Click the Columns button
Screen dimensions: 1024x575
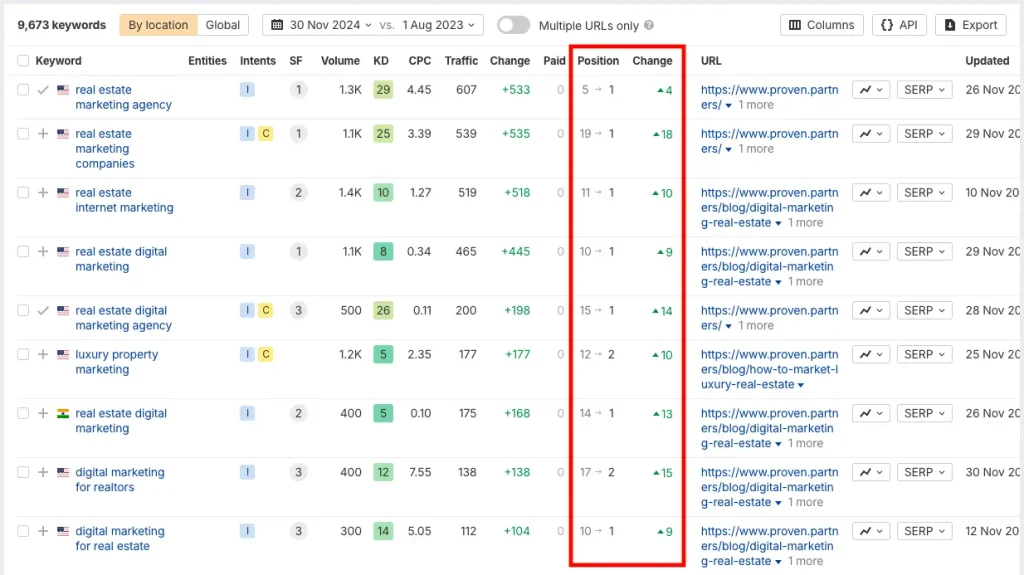[822, 25]
